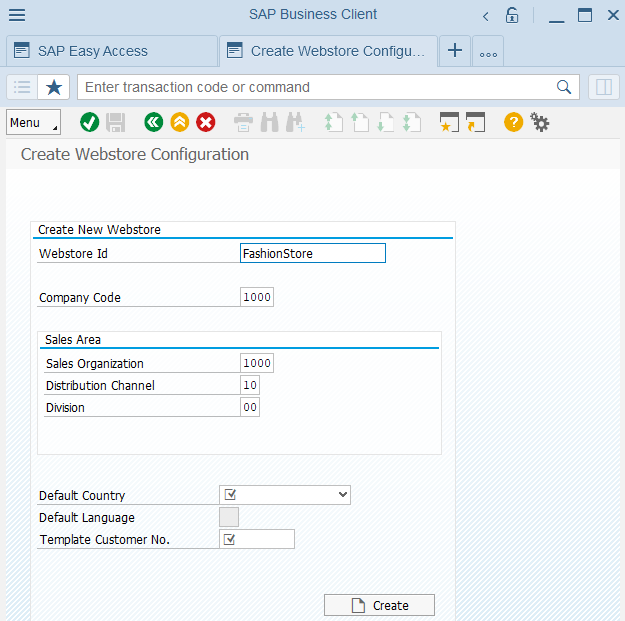Switch to SAP Easy Access tab
This screenshot has width=625, height=621.
tap(112, 51)
